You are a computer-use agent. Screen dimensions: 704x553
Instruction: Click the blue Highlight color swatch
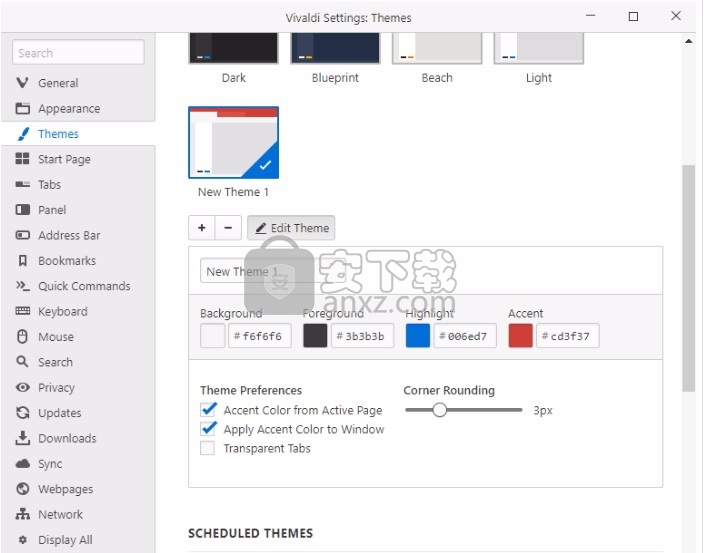[x=418, y=336]
